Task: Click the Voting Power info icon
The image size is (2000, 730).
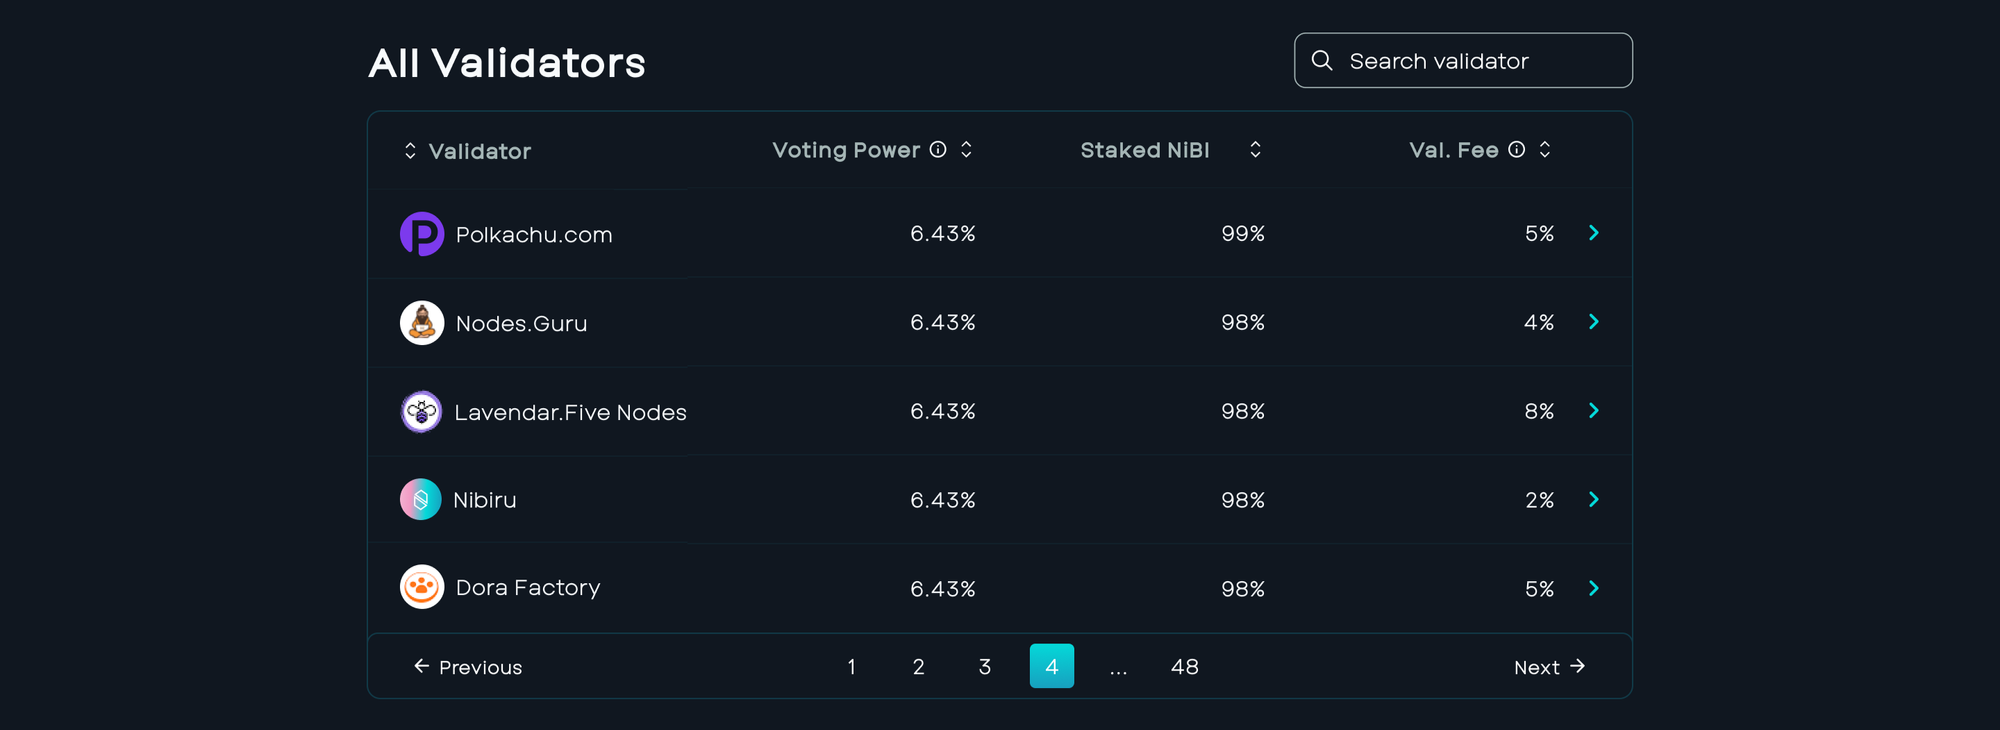Action: [938, 150]
